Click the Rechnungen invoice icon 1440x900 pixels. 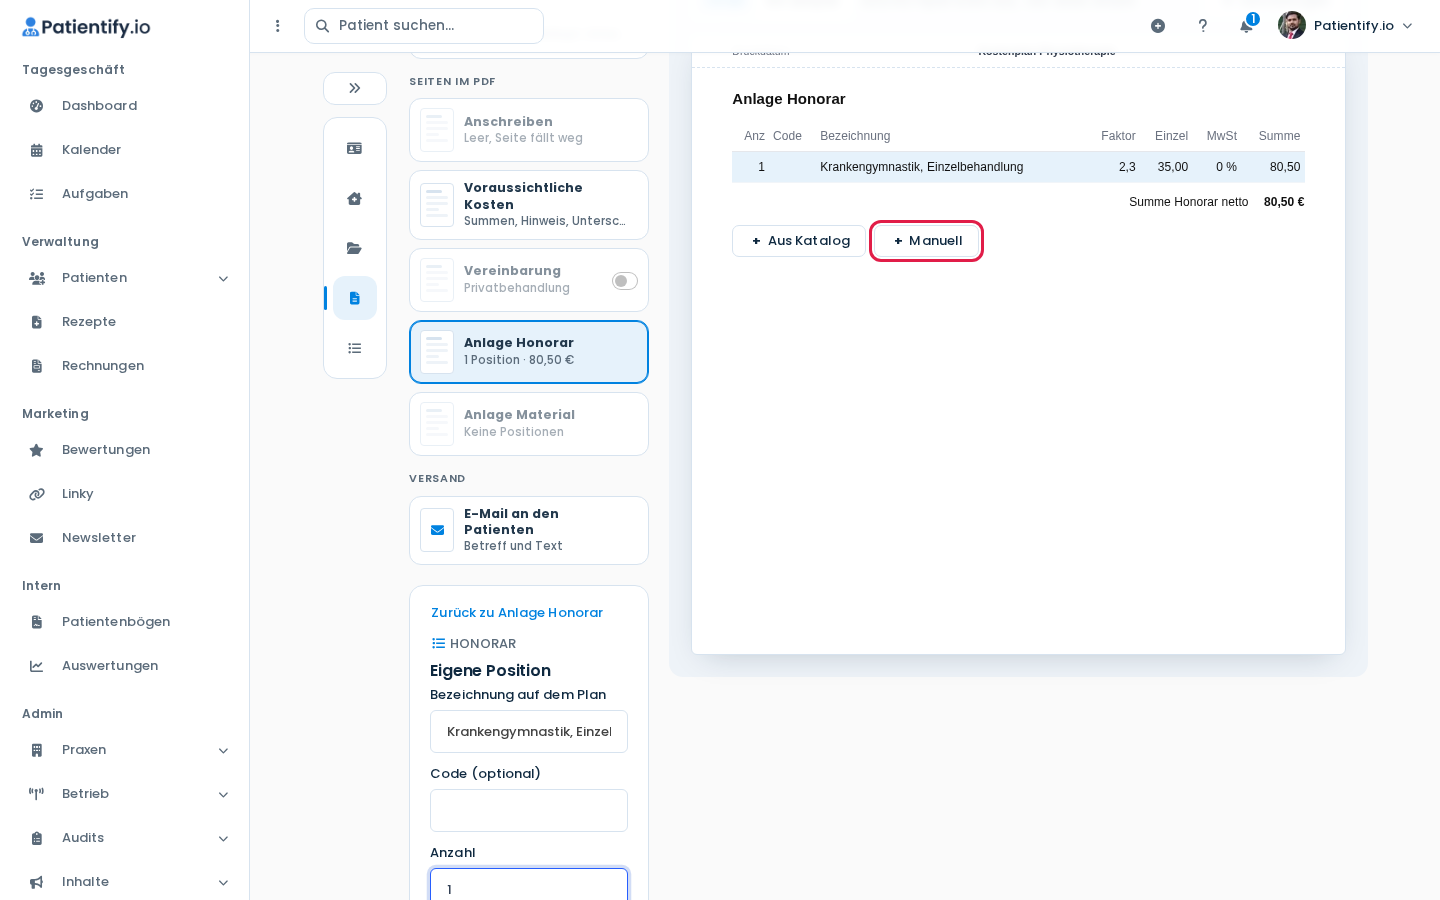pos(37,366)
